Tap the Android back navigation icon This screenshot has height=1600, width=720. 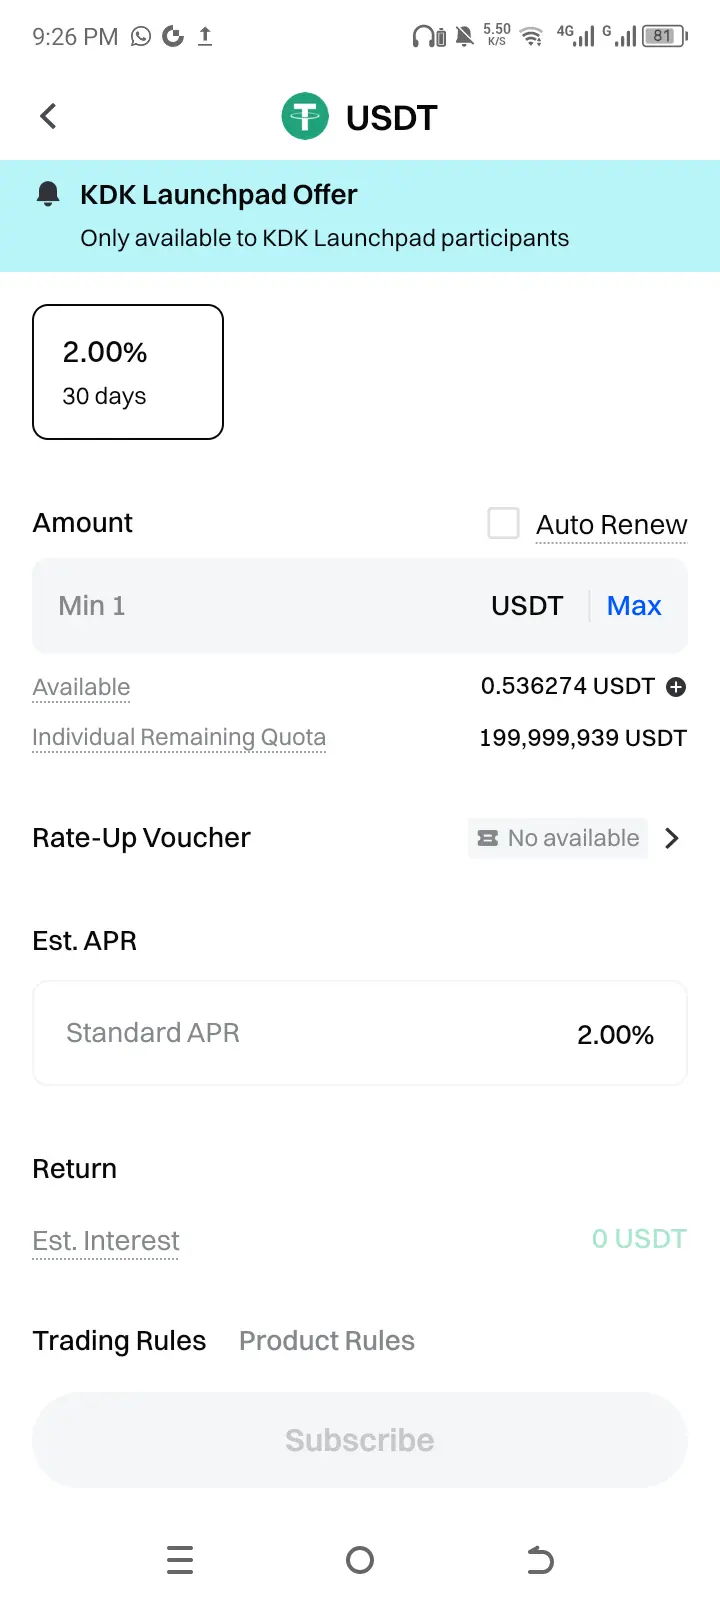click(x=540, y=1560)
